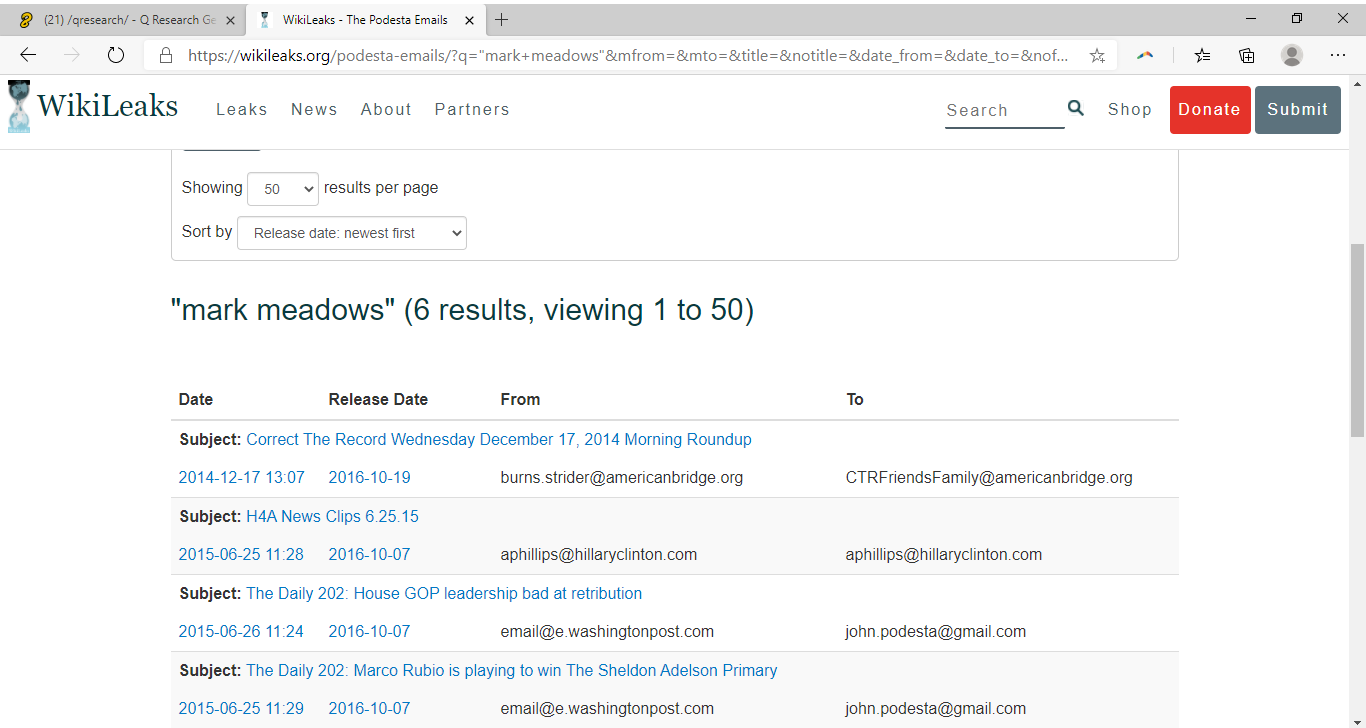This screenshot has height=728, width=1366.
Task: Click the Submit button
Action: 1298,110
